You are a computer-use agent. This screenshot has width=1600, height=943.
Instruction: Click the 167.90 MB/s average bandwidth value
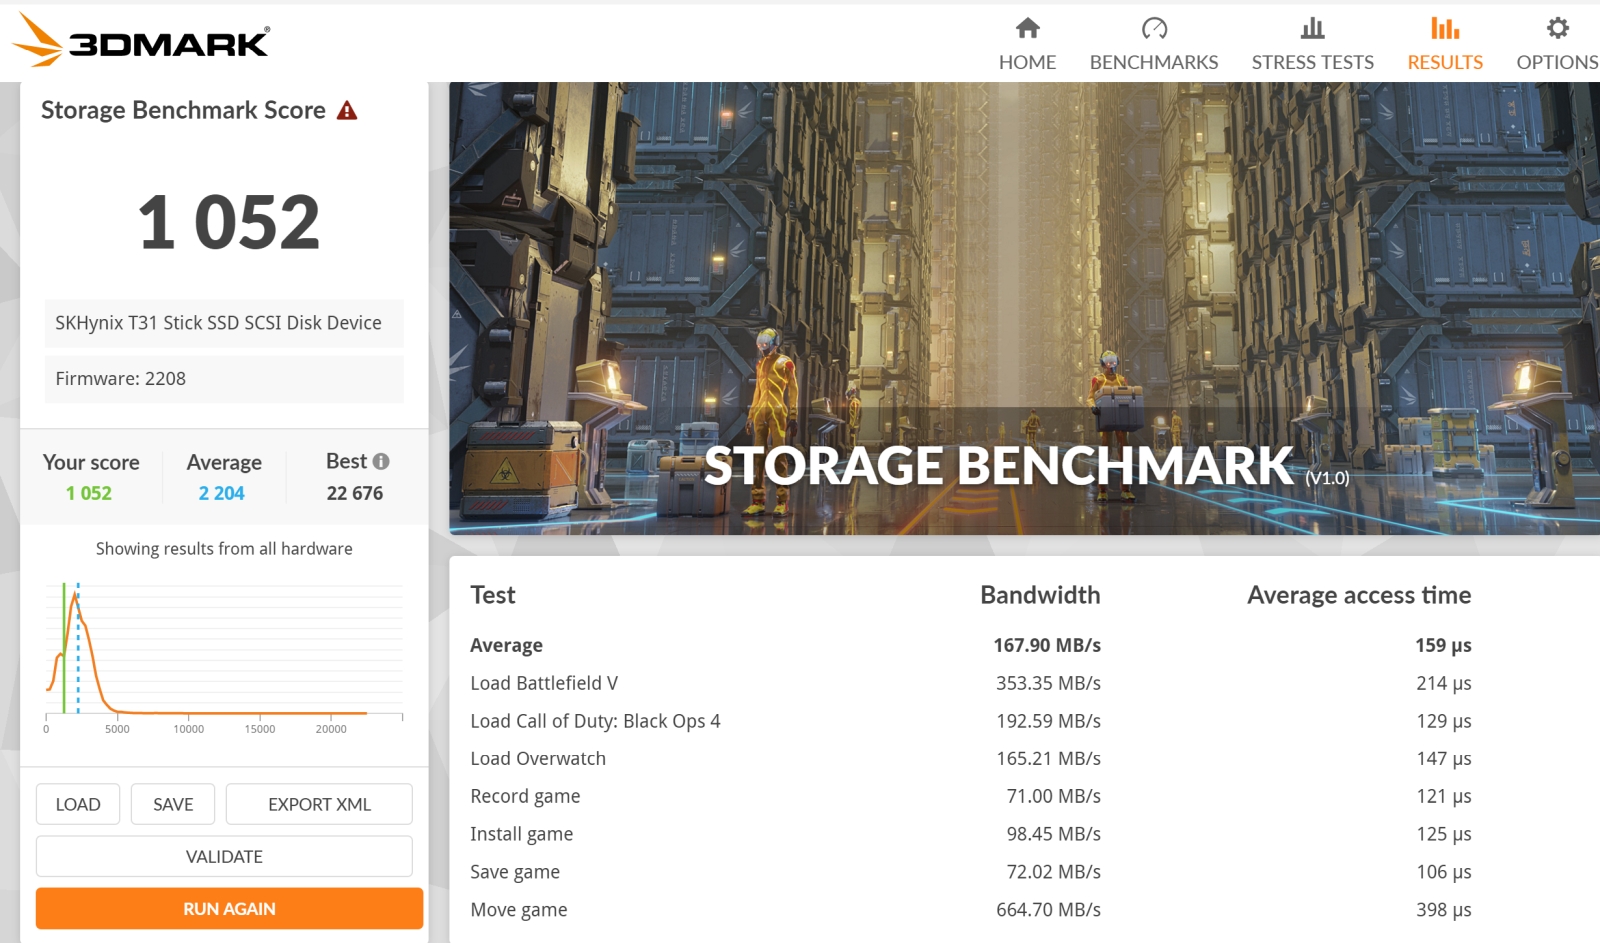(x=1047, y=645)
